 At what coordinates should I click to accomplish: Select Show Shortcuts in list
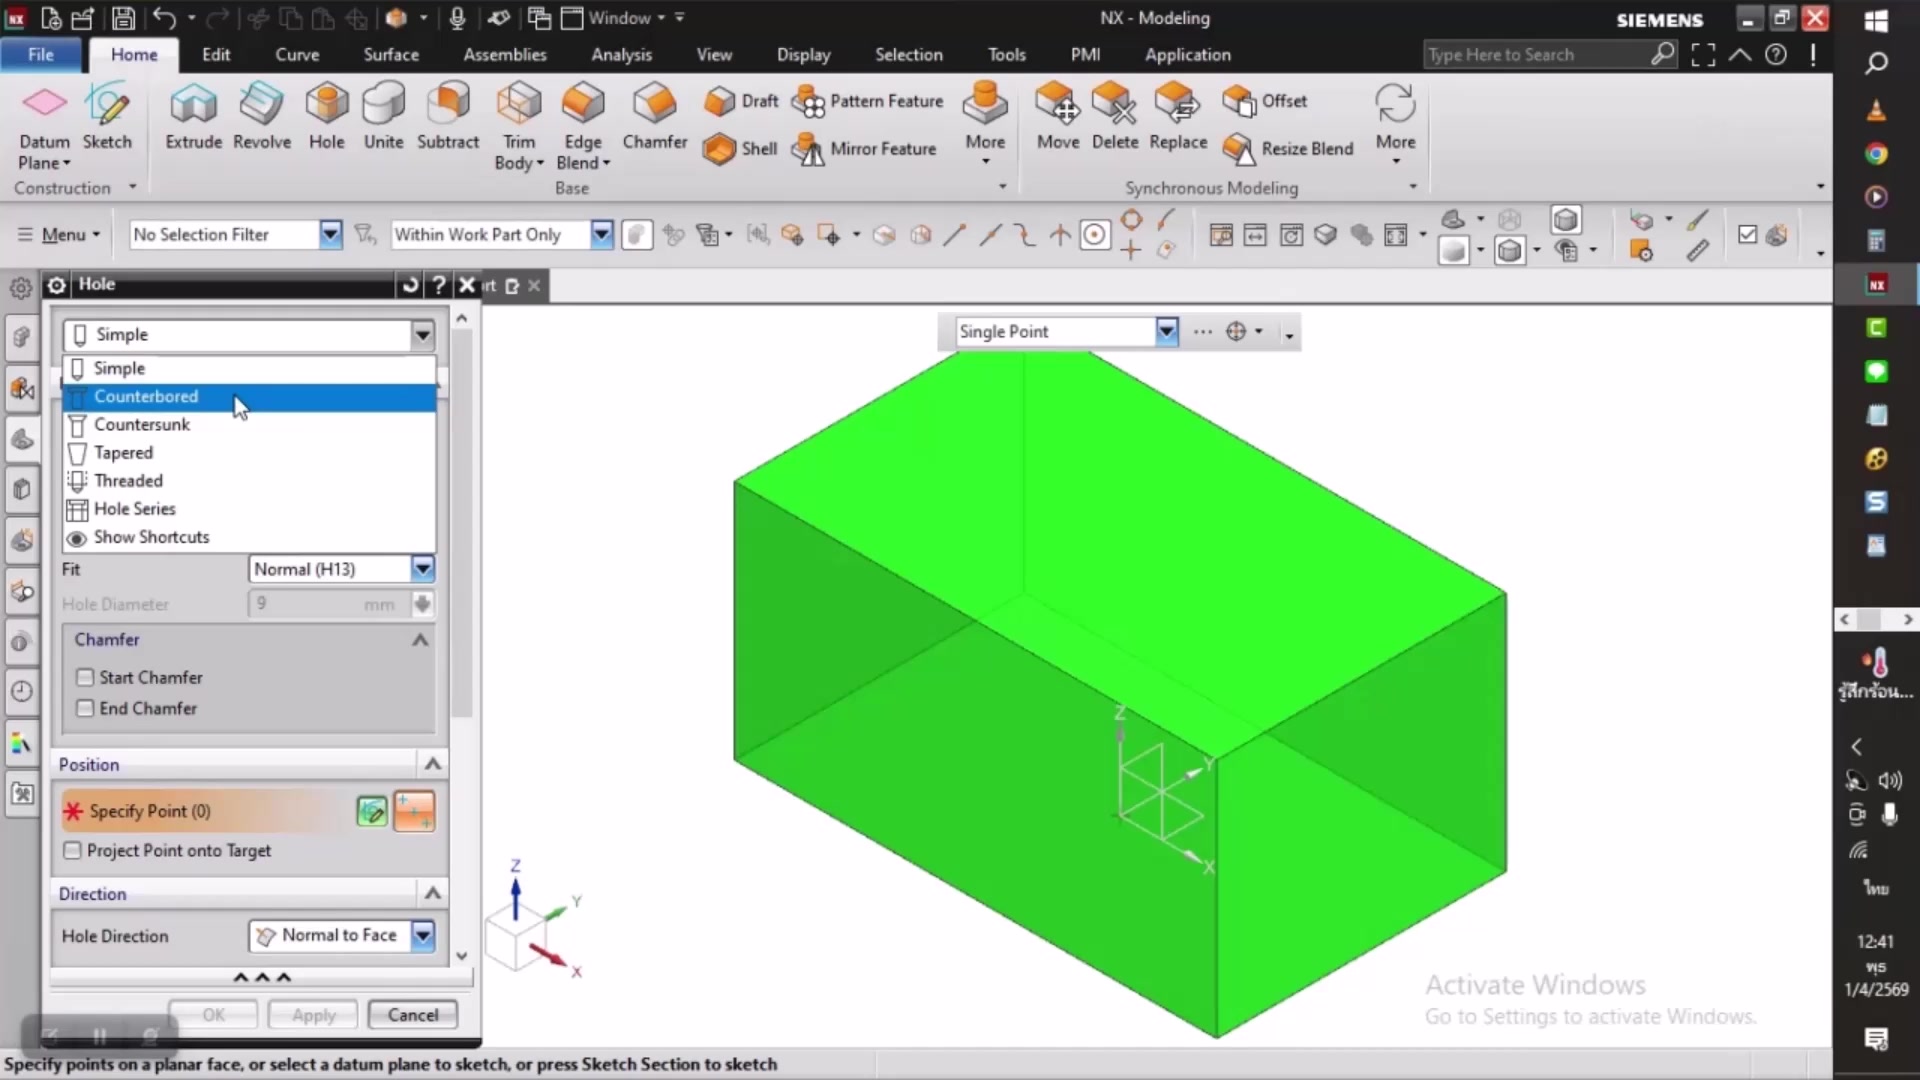coord(249,537)
